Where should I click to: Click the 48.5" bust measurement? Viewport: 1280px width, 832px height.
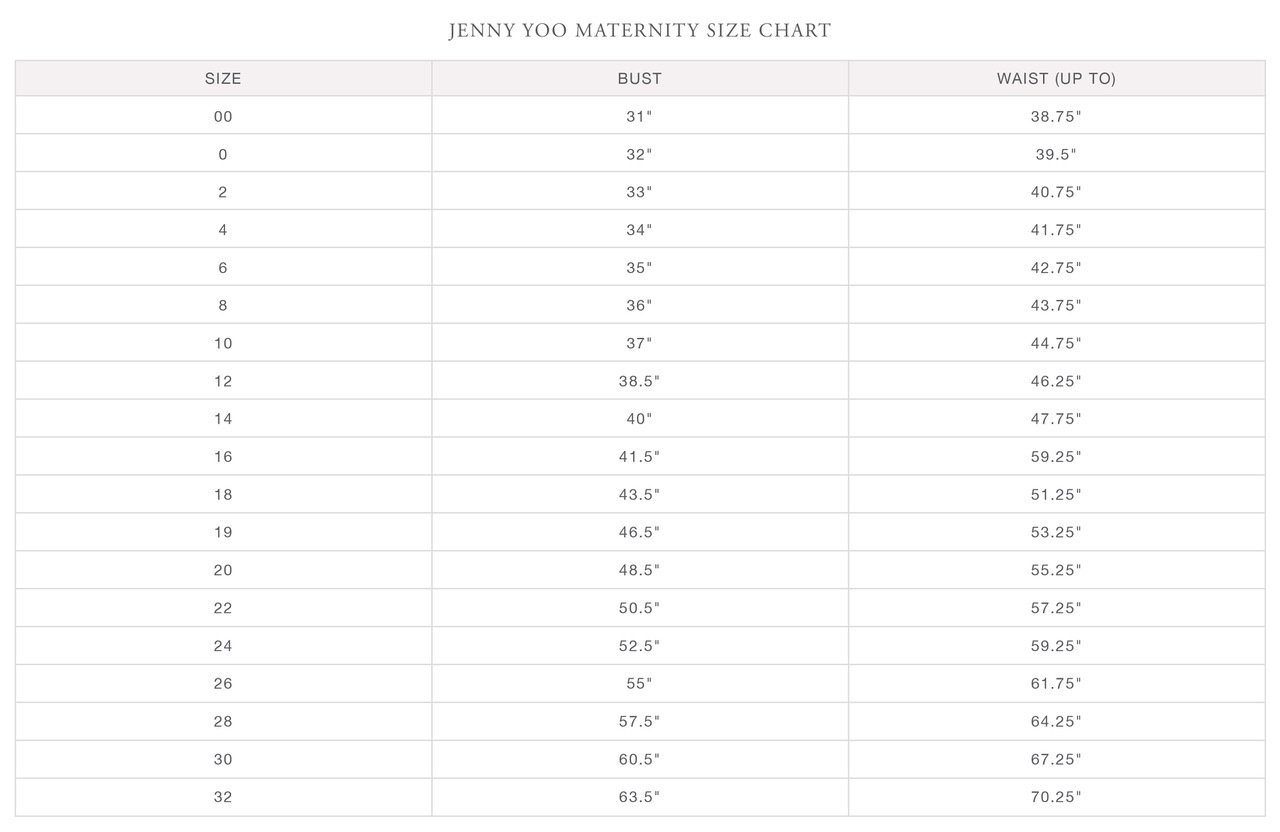tap(640, 570)
